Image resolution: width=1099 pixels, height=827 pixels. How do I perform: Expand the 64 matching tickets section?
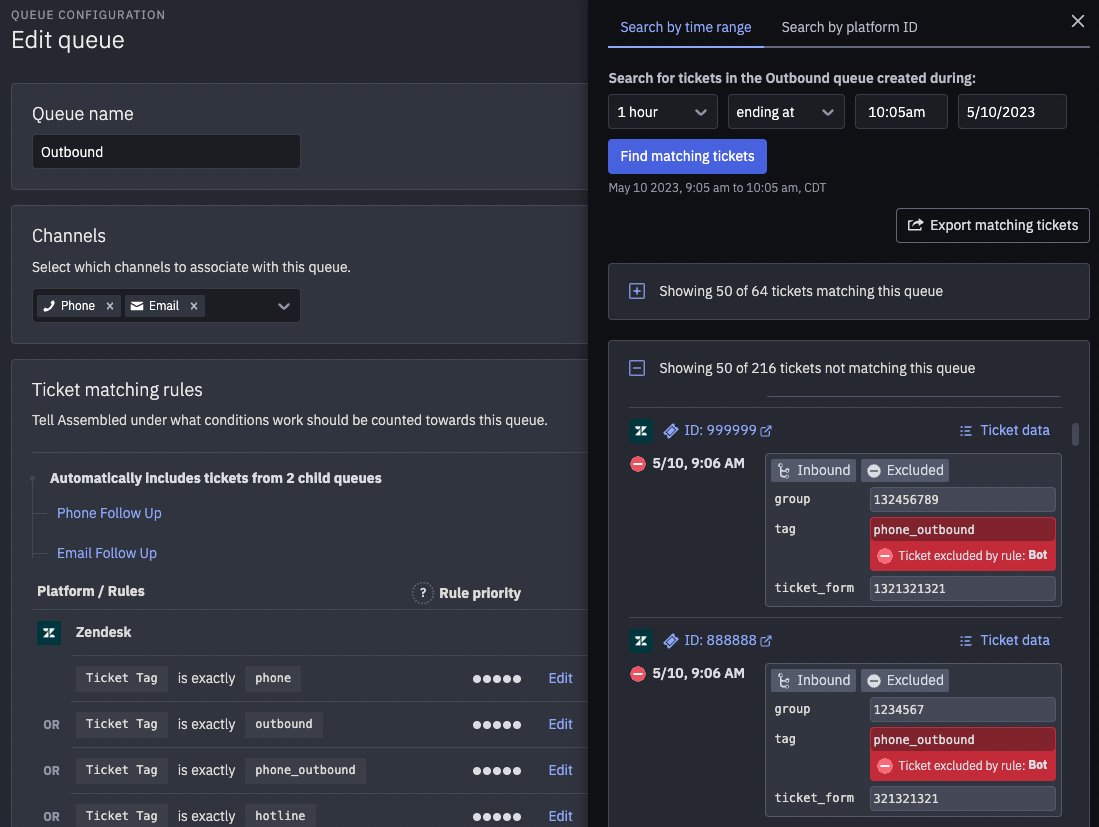point(636,292)
